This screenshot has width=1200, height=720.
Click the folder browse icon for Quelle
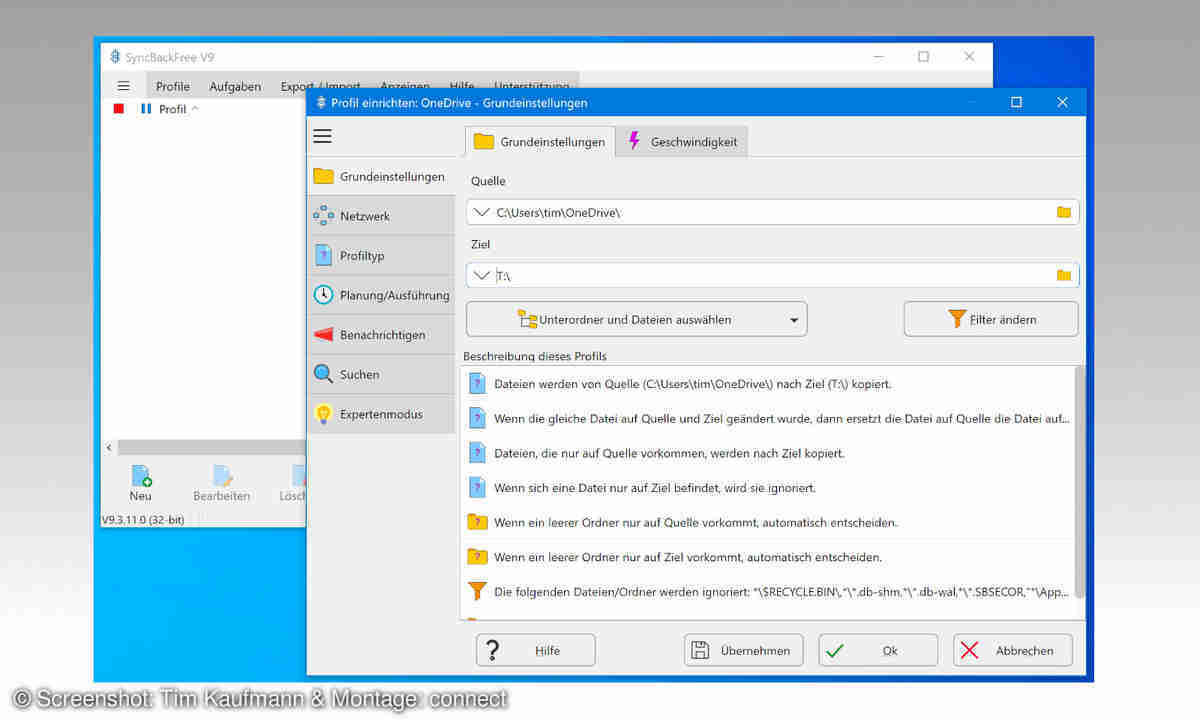tap(1063, 212)
